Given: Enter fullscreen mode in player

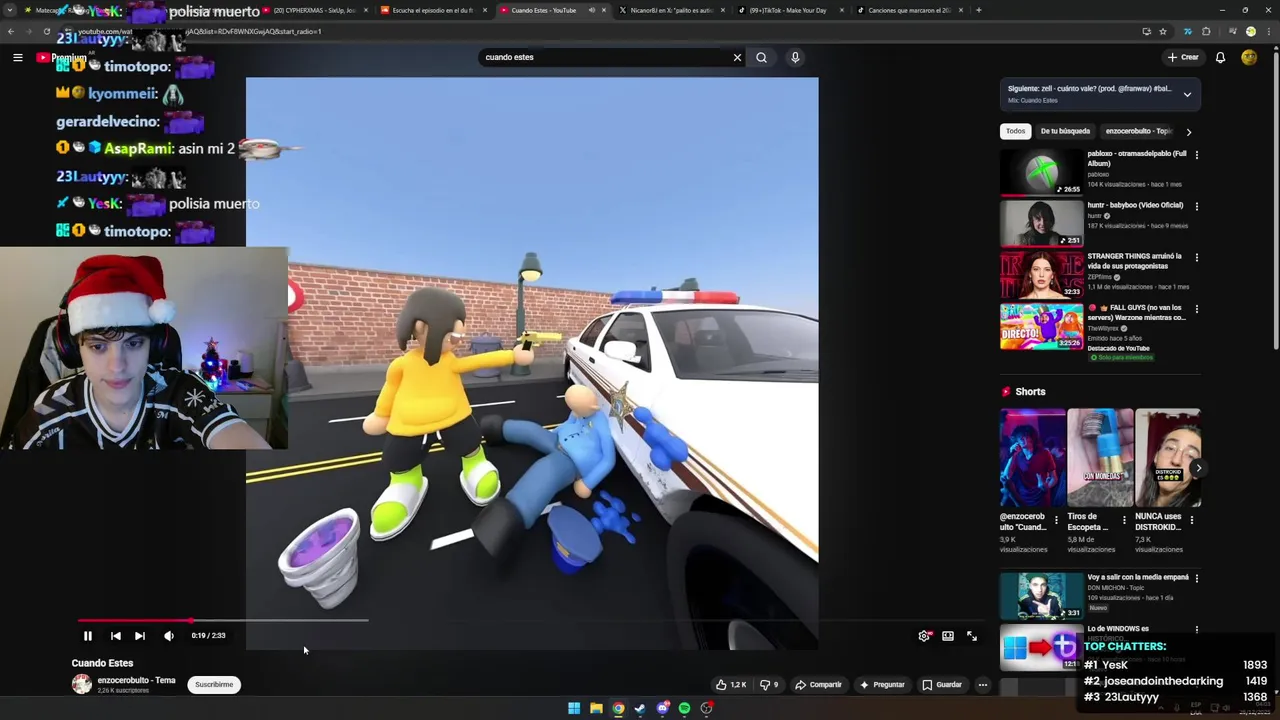Looking at the screenshot, I should (x=972, y=636).
